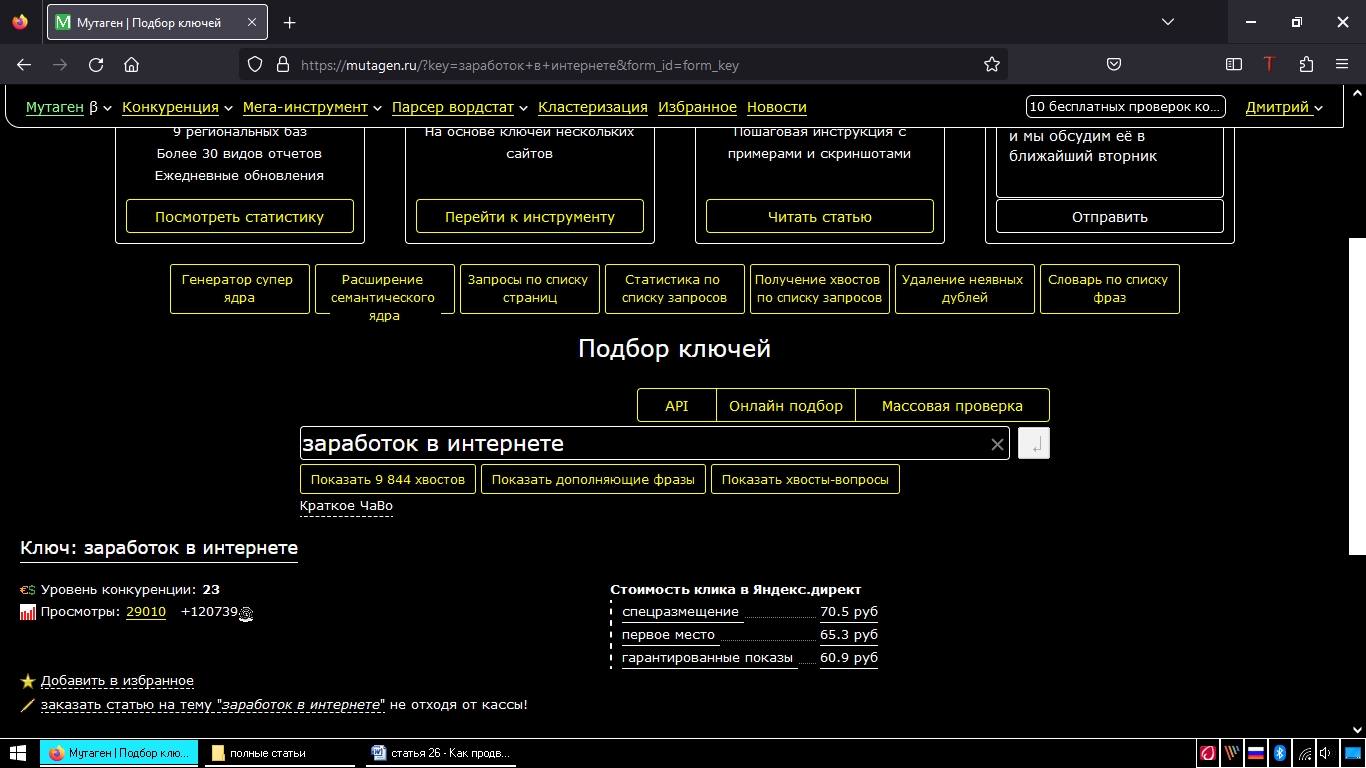Open the Новости menu item
Image resolution: width=1366 pixels, height=768 pixels.
777,107
